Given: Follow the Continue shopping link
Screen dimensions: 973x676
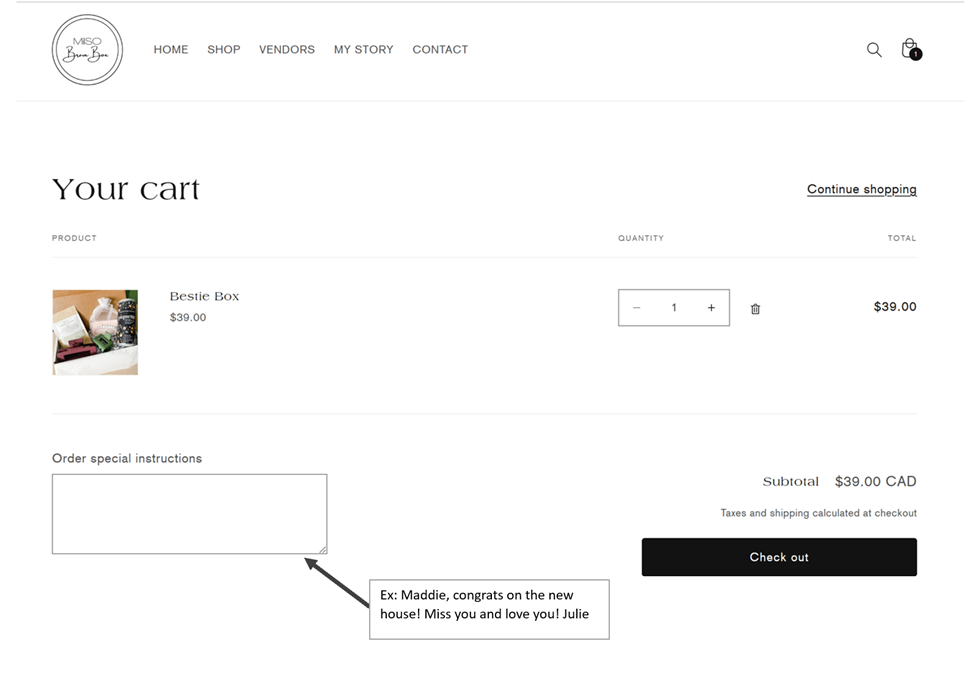Looking at the screenshot, I should click(861, 189).
